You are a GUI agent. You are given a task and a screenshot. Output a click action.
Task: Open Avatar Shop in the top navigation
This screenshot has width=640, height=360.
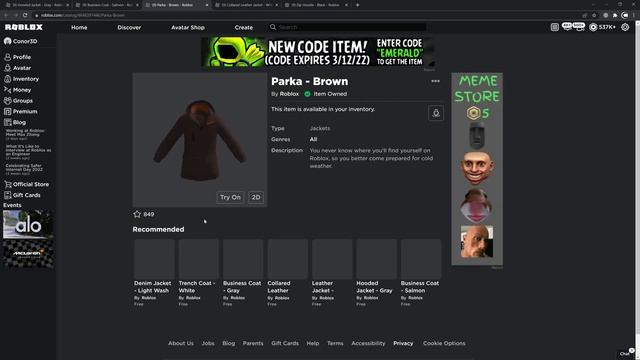(x=188, y=27)
